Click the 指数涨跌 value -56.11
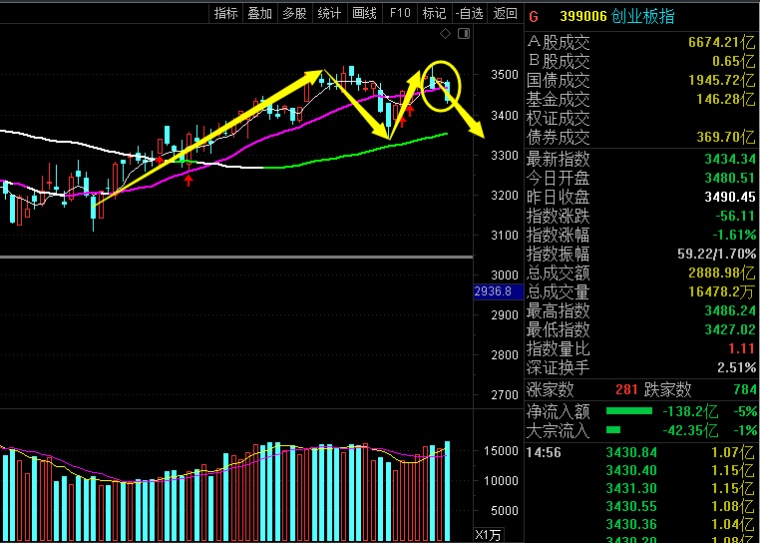The height and width of the screenshot is (543, 760). 736,216
